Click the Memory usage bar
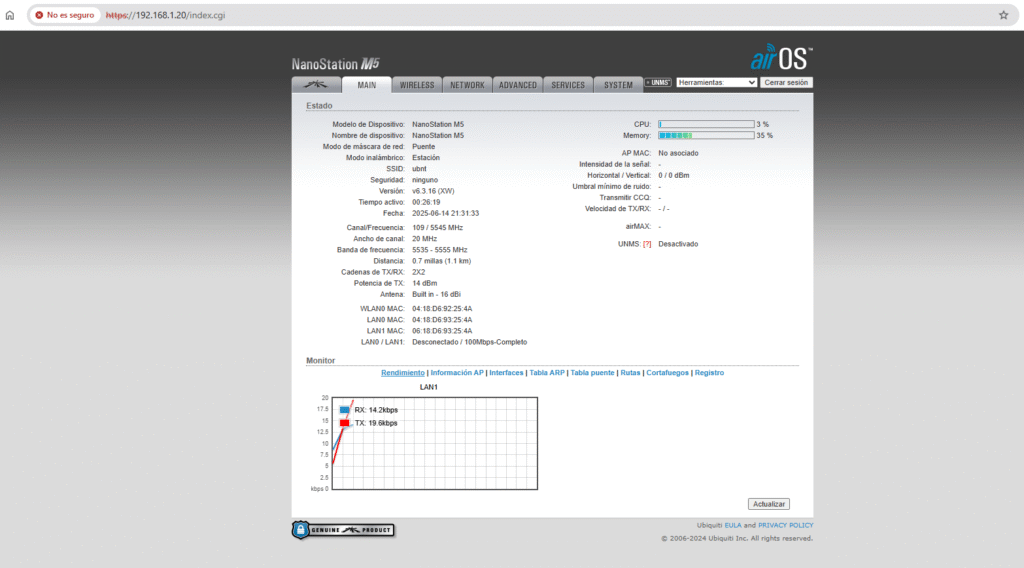Image resolution: width=1024 pixels, height=568 pixels. [706, 135]
